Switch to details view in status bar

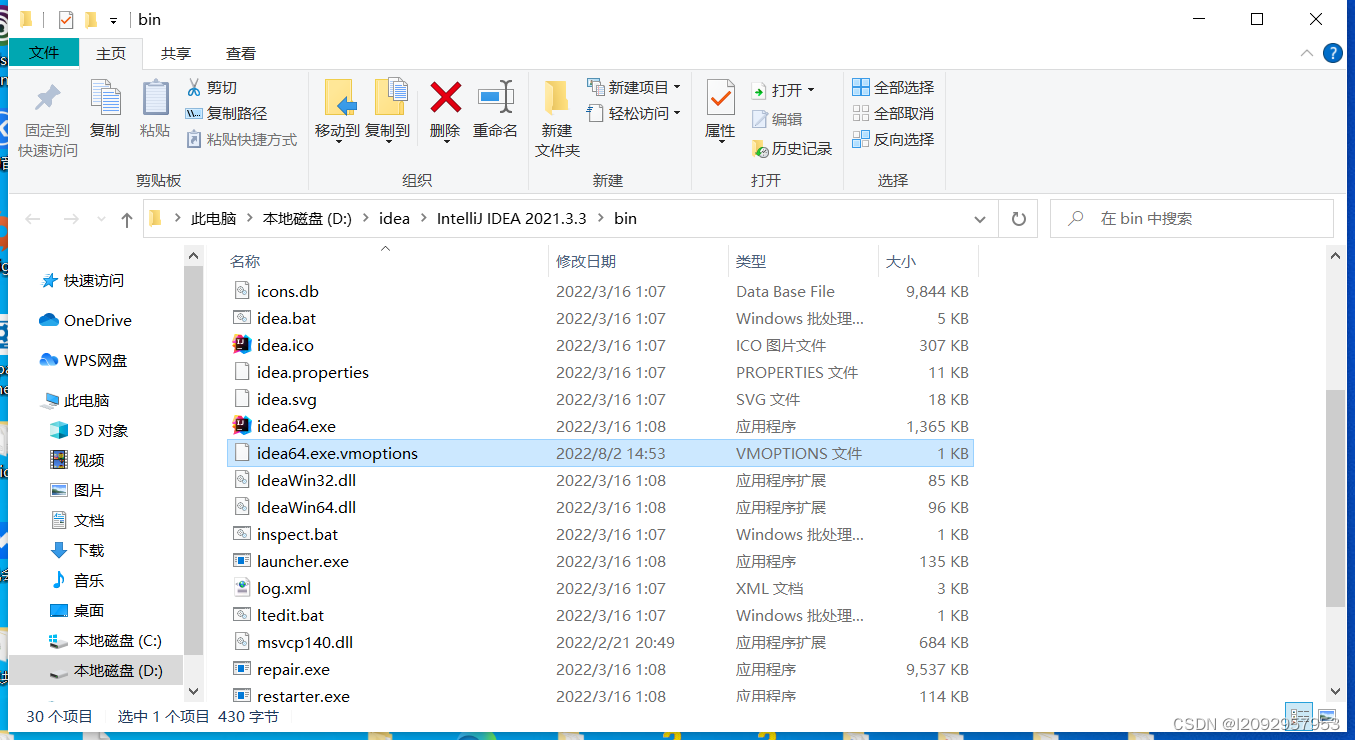(1298, 717)
